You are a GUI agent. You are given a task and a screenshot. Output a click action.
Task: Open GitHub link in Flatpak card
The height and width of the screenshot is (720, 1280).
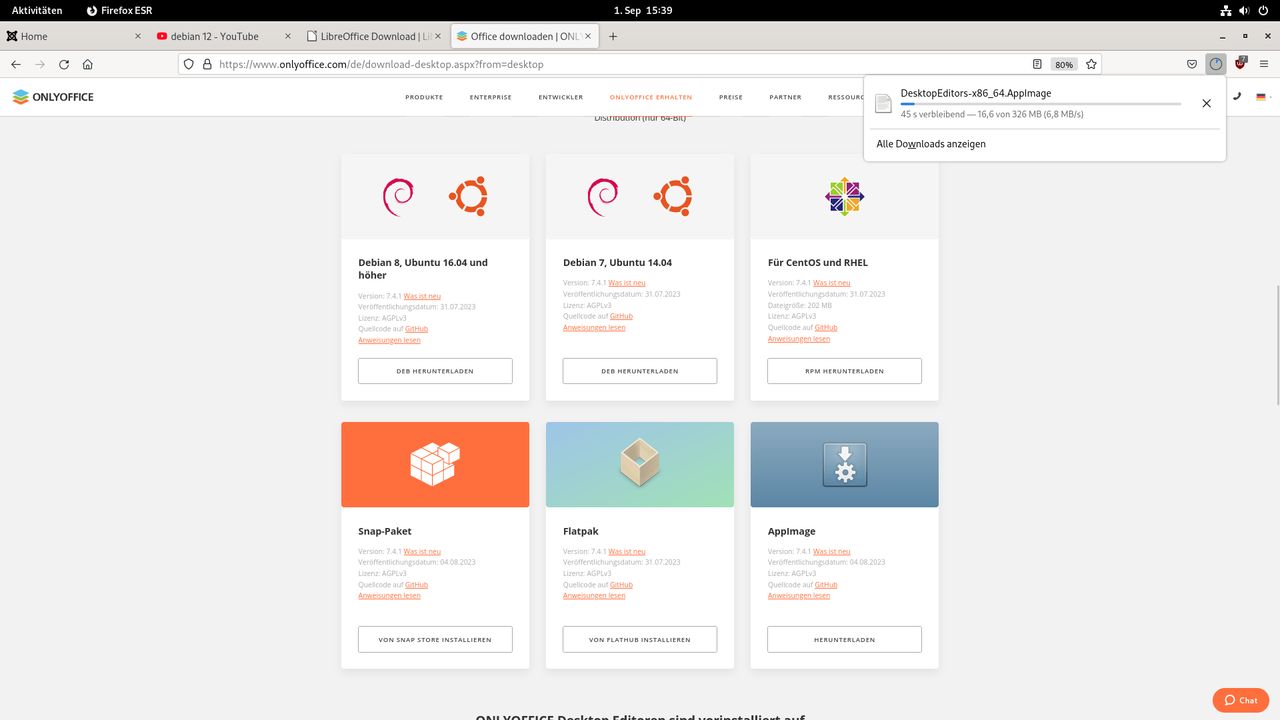[621, 585]
